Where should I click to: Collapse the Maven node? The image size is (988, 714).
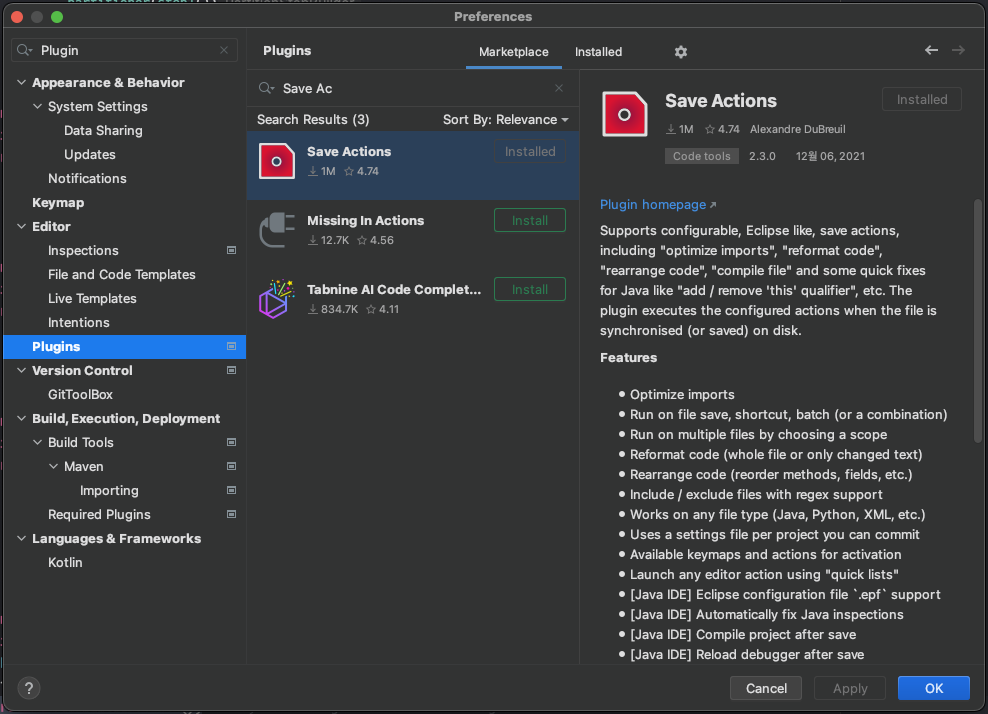click(x=54, y=466)
